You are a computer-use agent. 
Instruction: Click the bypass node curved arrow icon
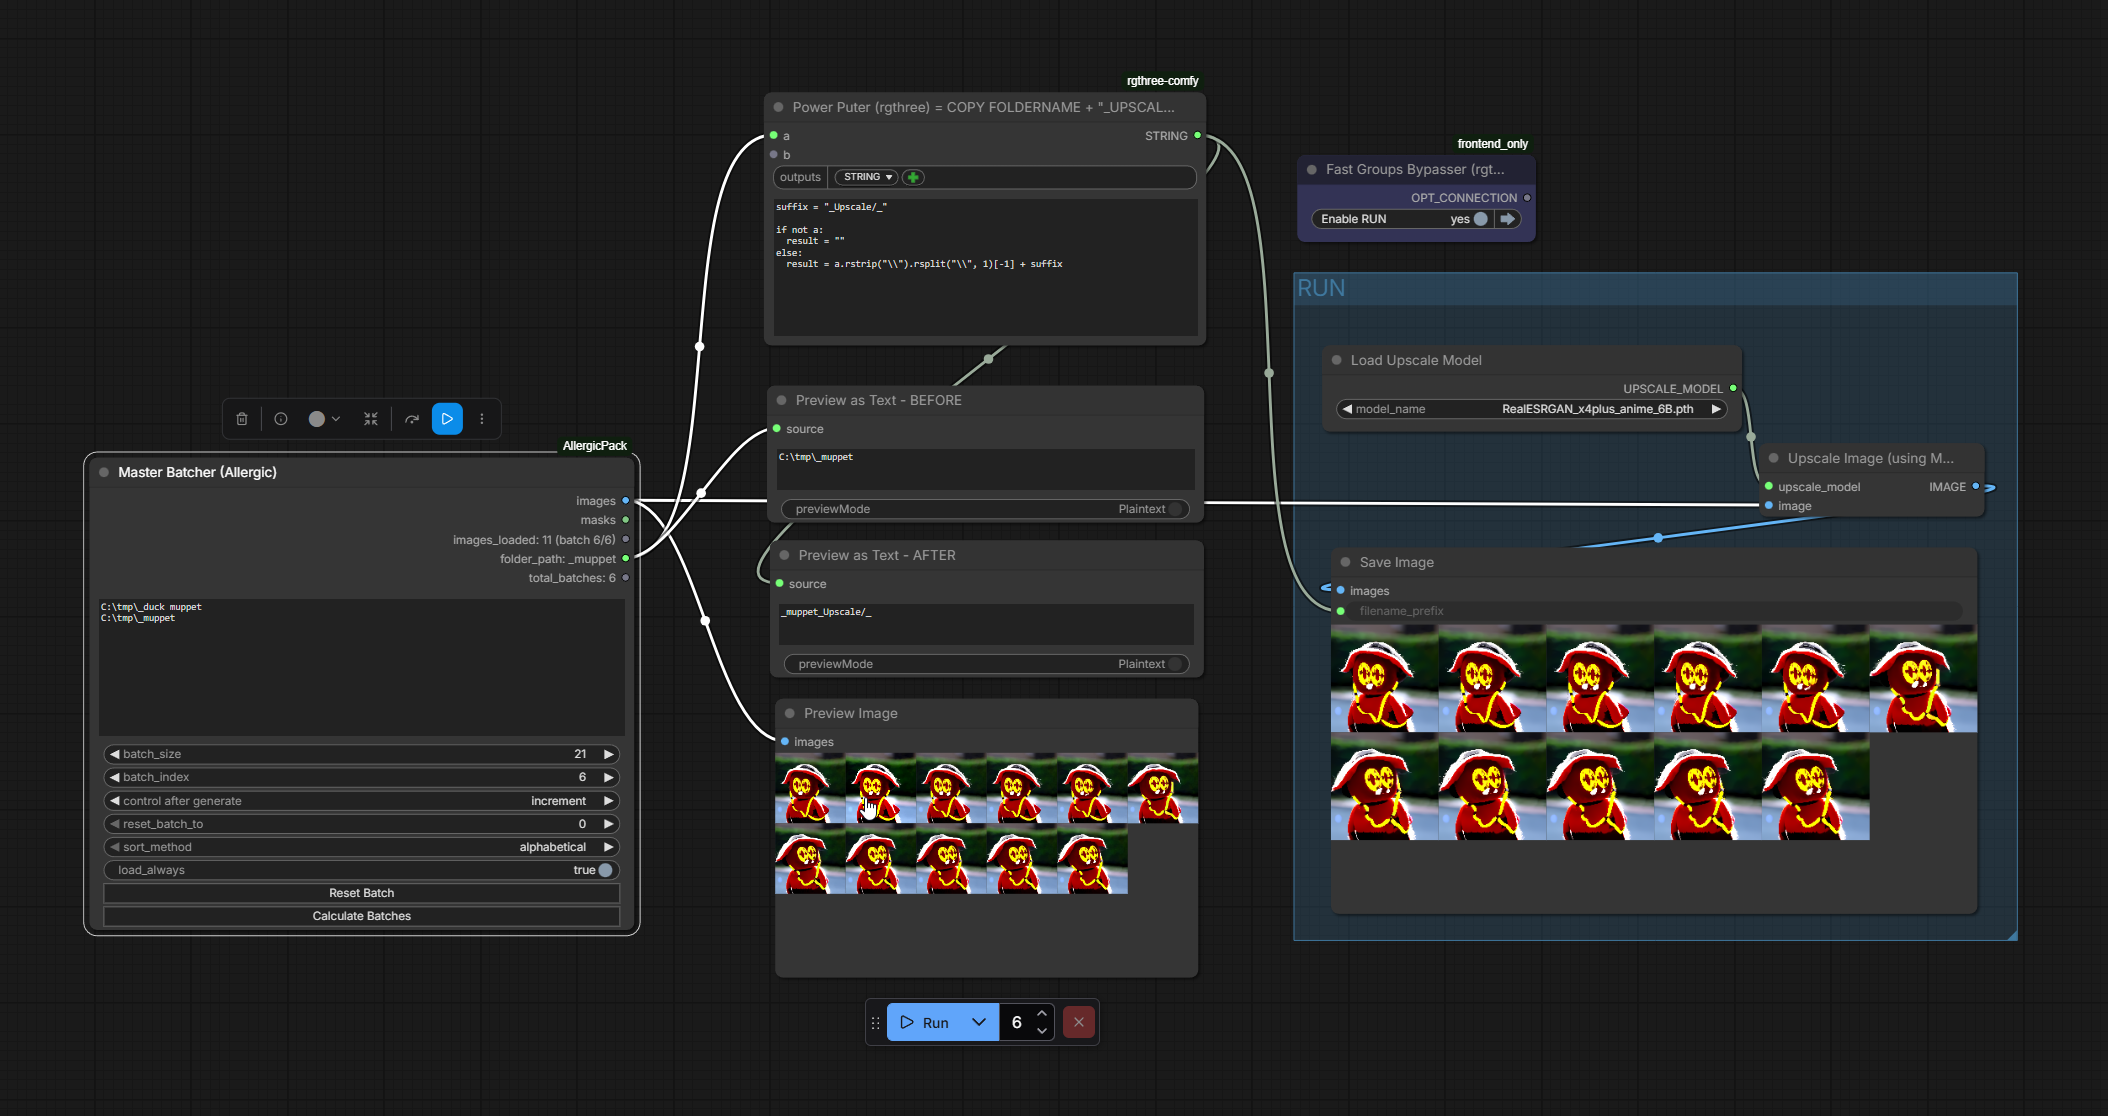[411, 419]
